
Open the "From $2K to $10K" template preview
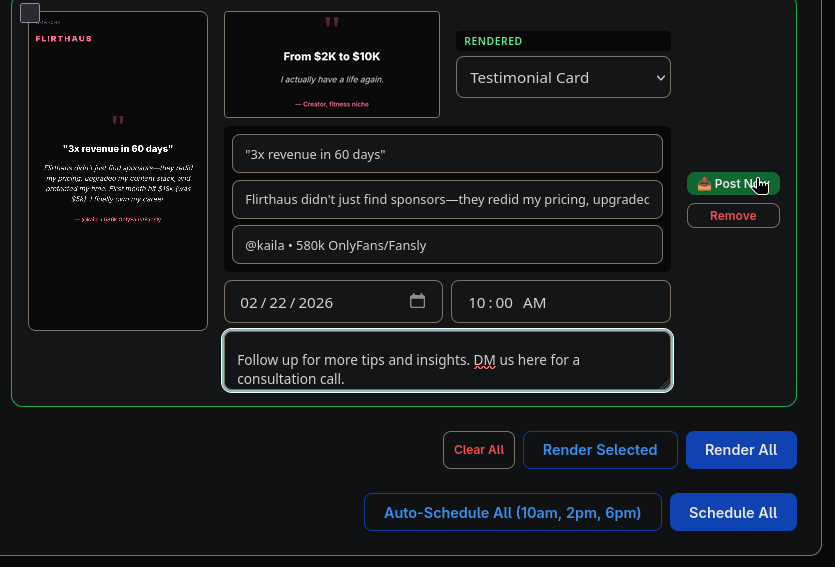[332, 64]
